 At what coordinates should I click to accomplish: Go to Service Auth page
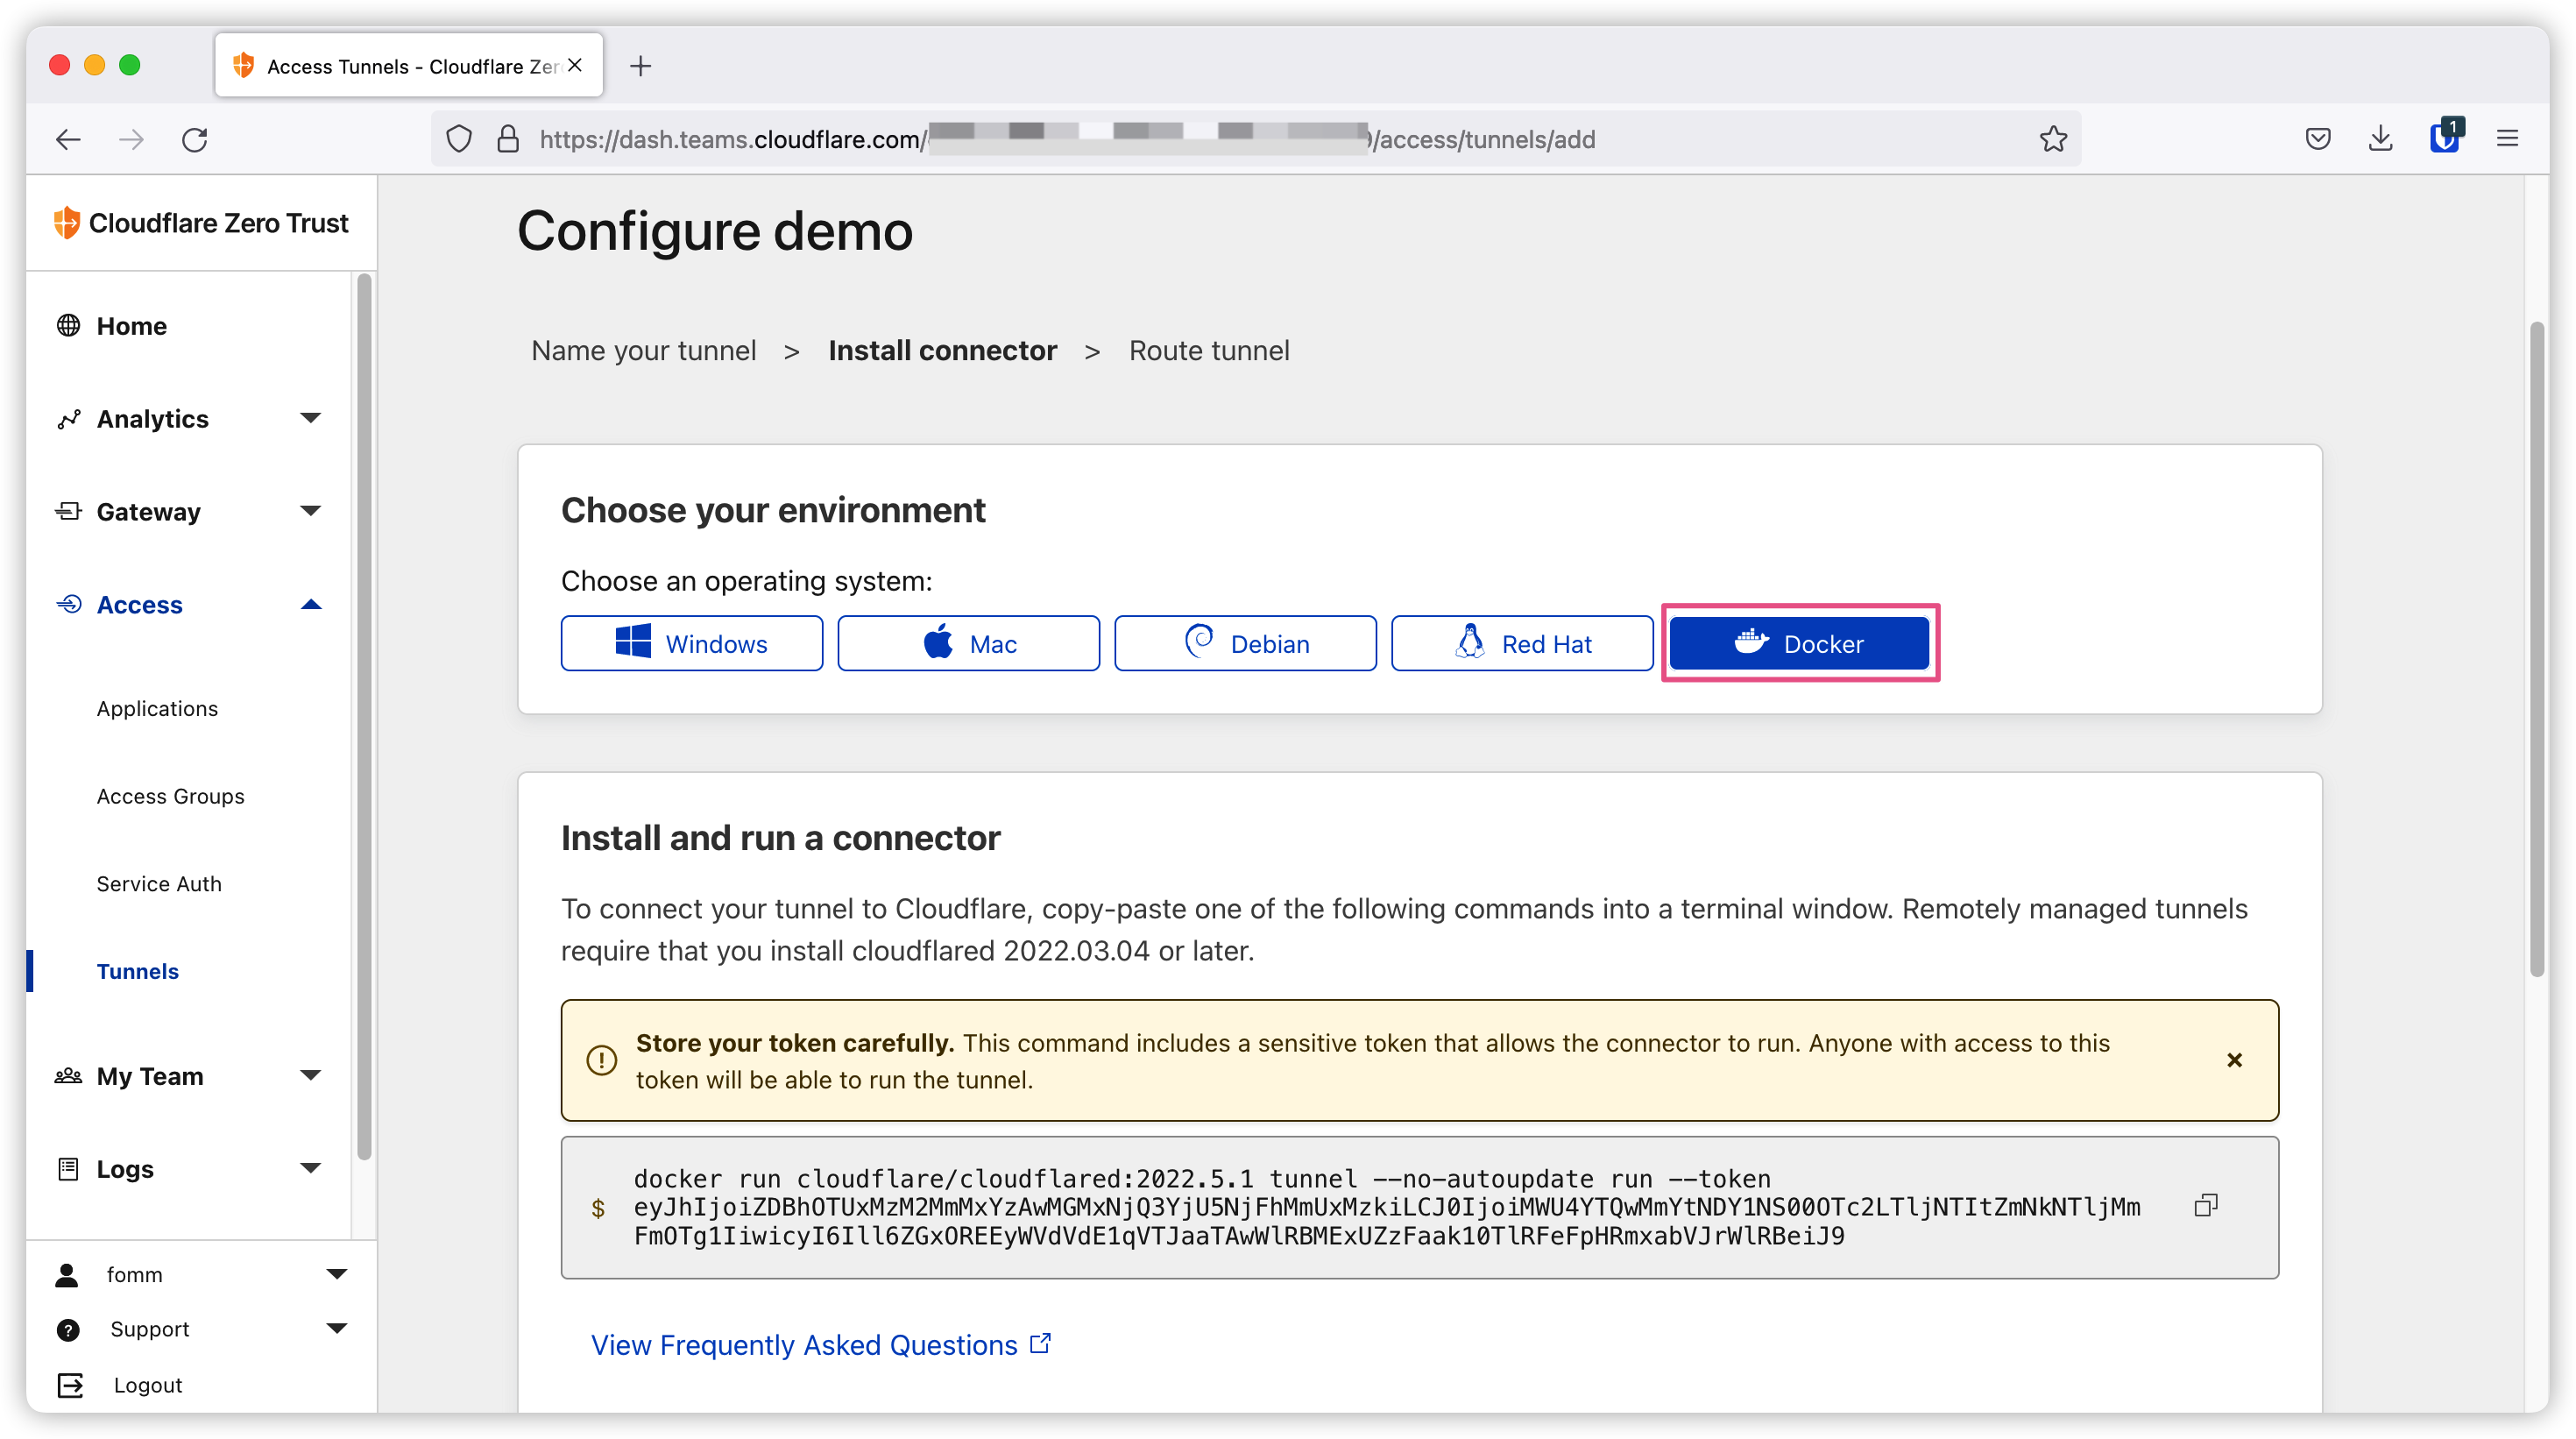point(159,884)
